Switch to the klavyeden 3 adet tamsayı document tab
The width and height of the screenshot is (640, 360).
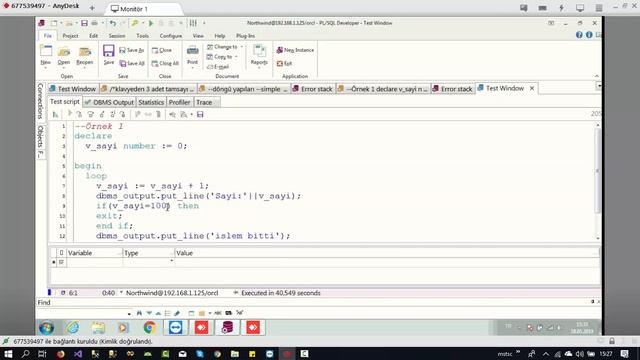tap(148, 89)
